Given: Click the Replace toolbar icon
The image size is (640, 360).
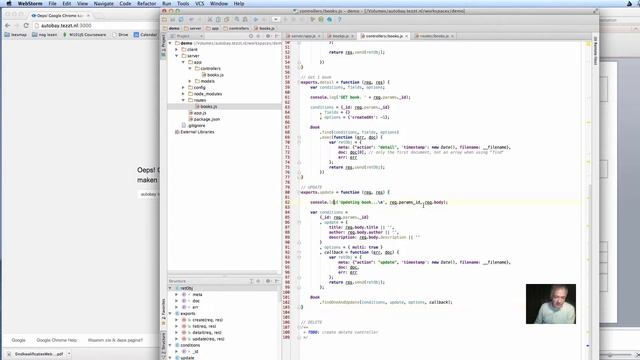Looking at the screenshot, I should tap(245, 20).
